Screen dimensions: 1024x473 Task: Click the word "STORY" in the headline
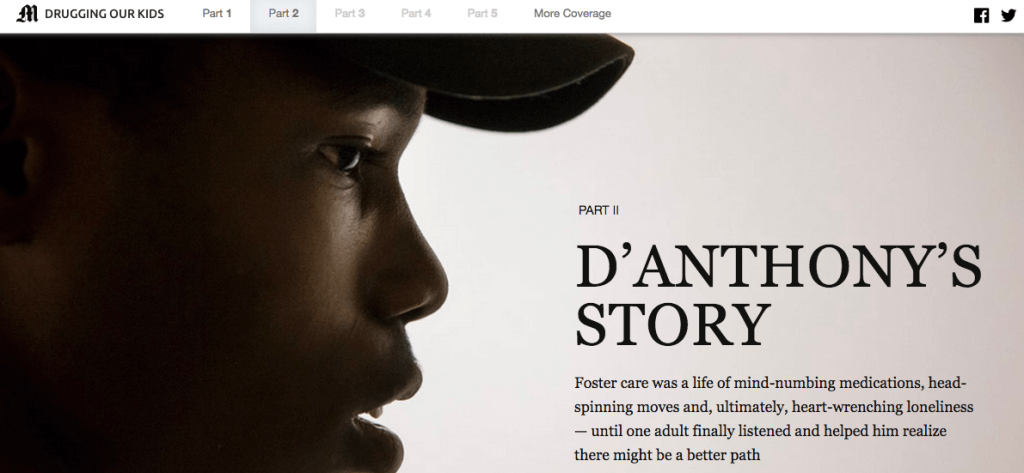(x=673, y=324)
